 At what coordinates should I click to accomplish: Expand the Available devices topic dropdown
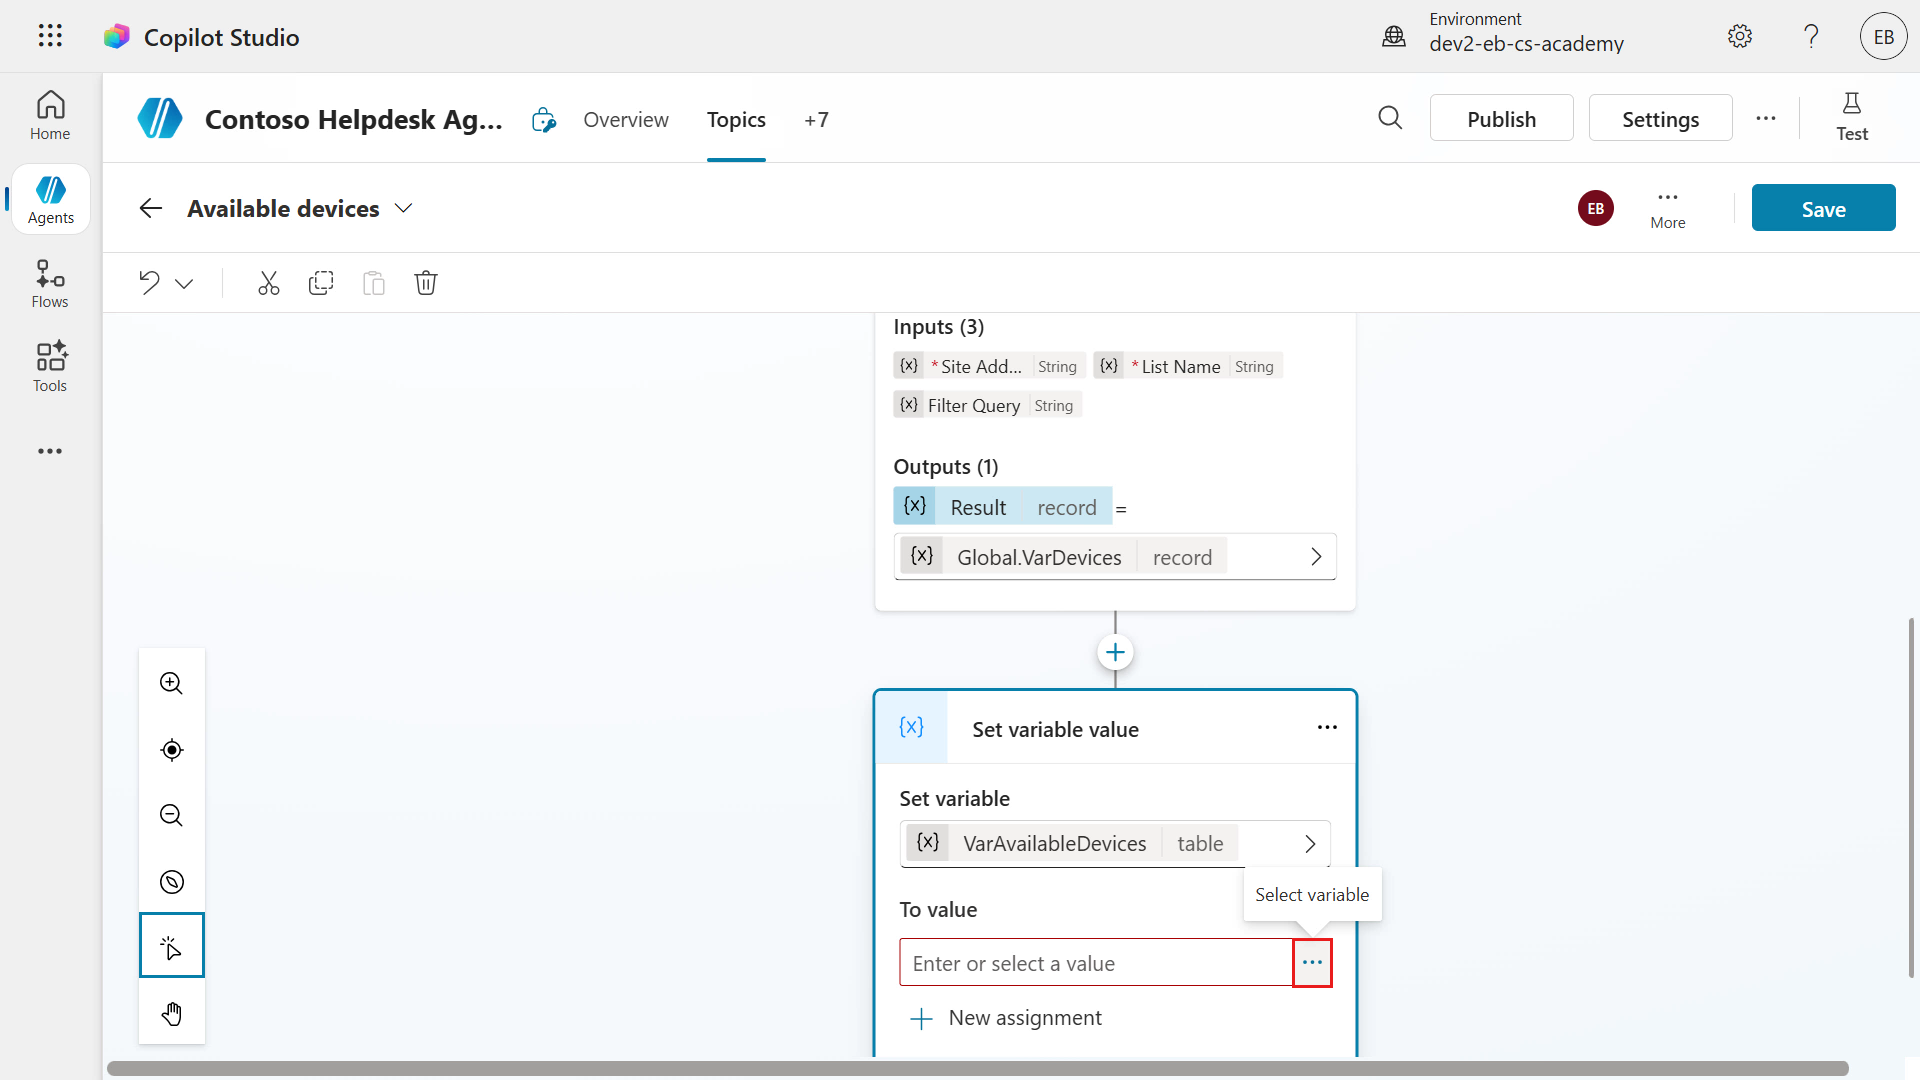(403, 208)
